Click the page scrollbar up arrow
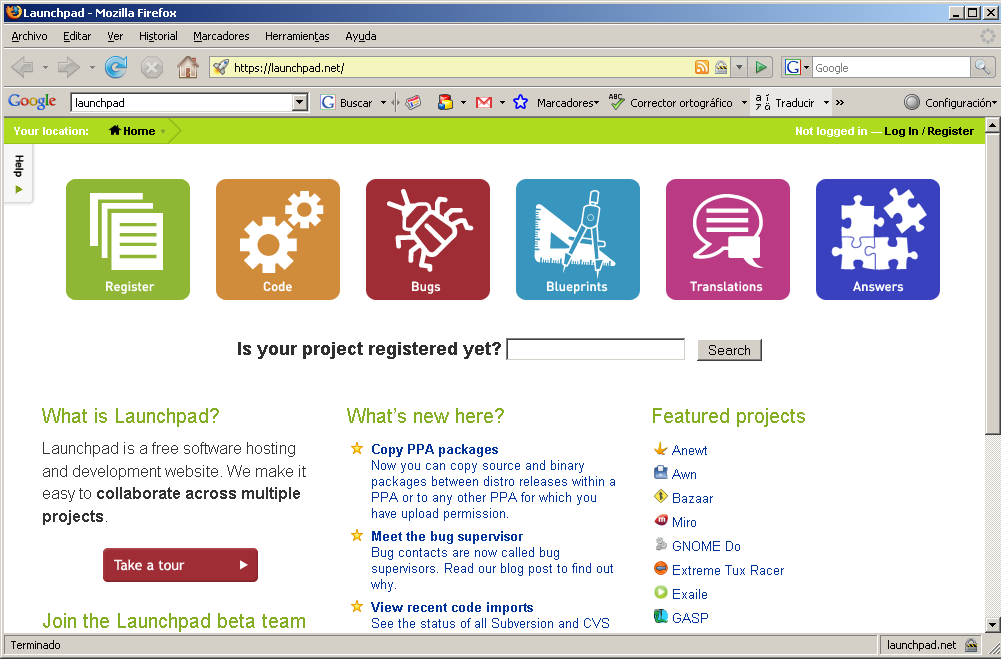This screenshot has width=1001, height=659. [x=992, y=125]
